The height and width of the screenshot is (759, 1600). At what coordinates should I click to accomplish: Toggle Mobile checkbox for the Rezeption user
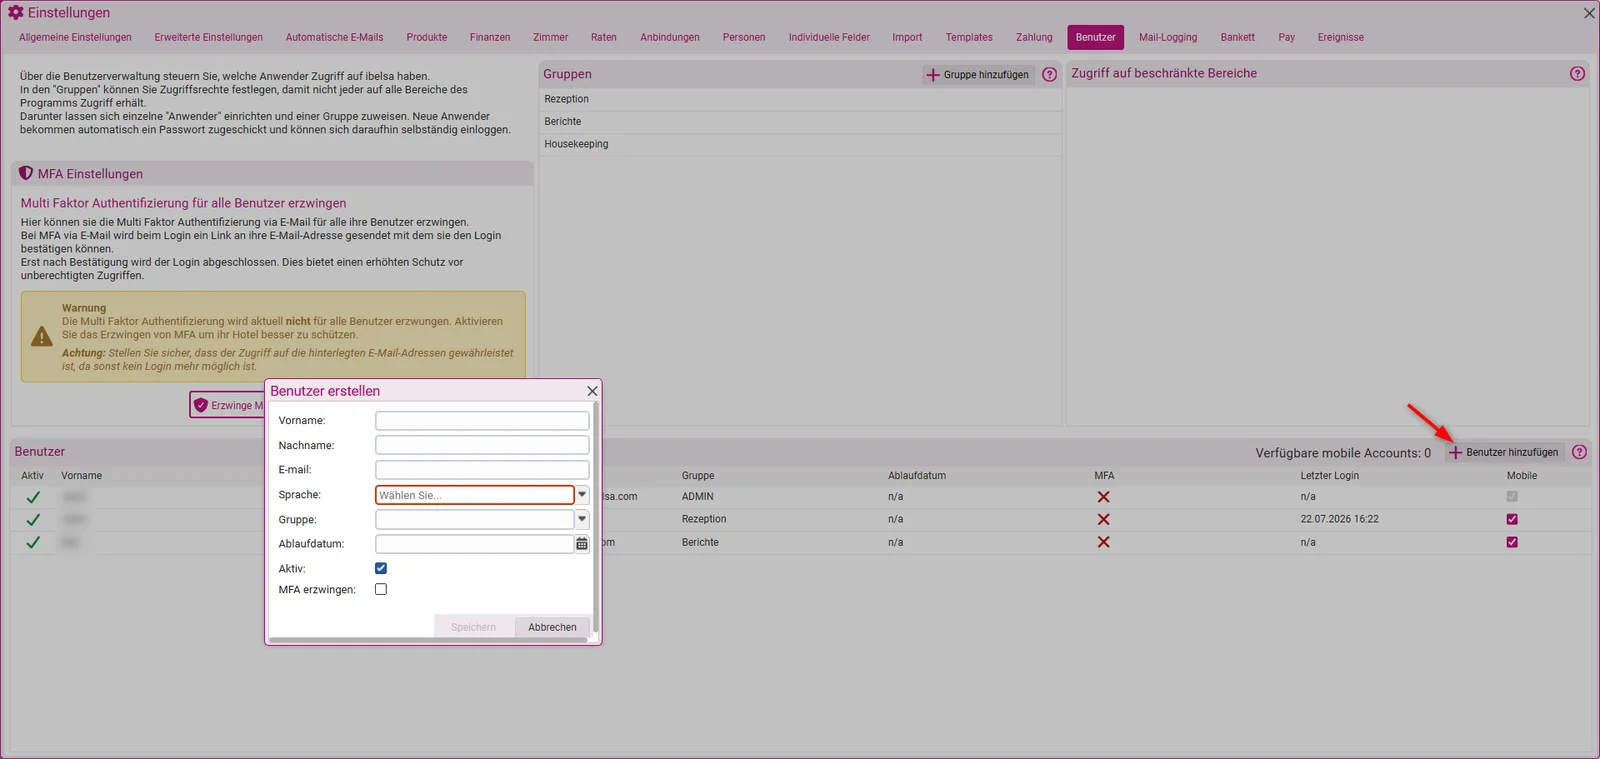tap(1512, 519)
